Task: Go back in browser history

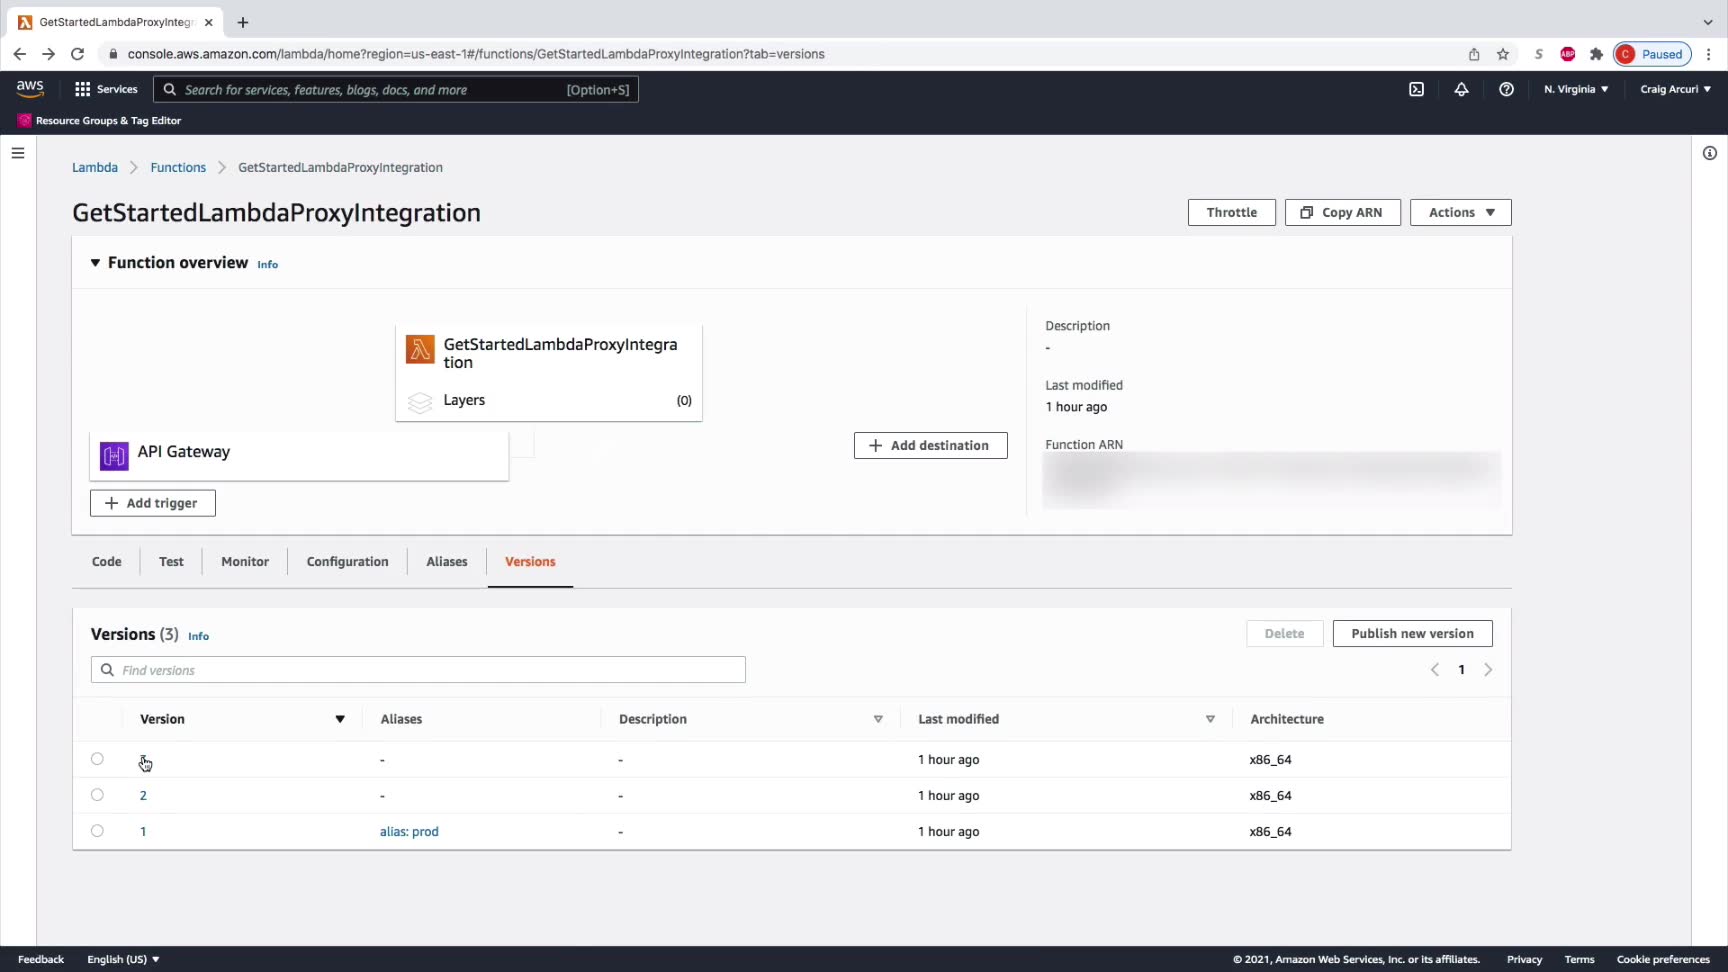Action: [20, 54]
